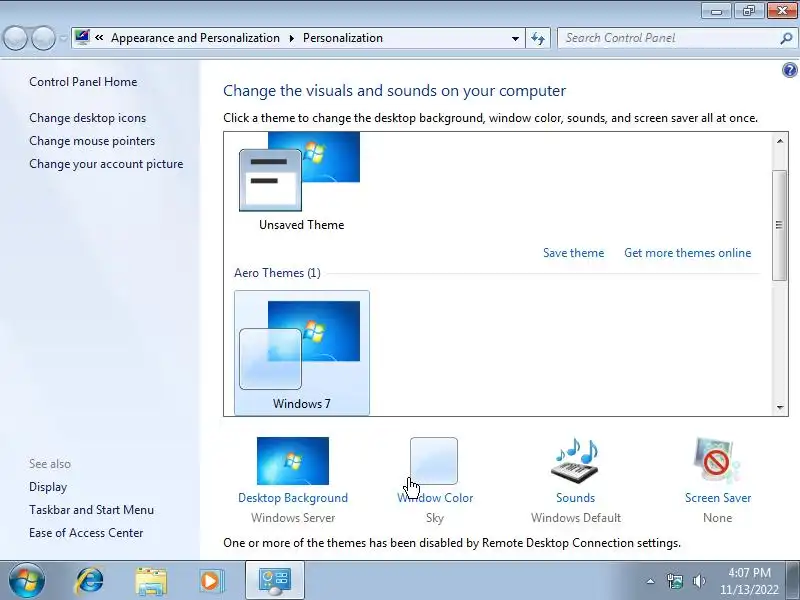Go to Appearance and Personalization breadcrumb
Screen dimensions: 800x600
pyautogui.click(x=195, y=38)
